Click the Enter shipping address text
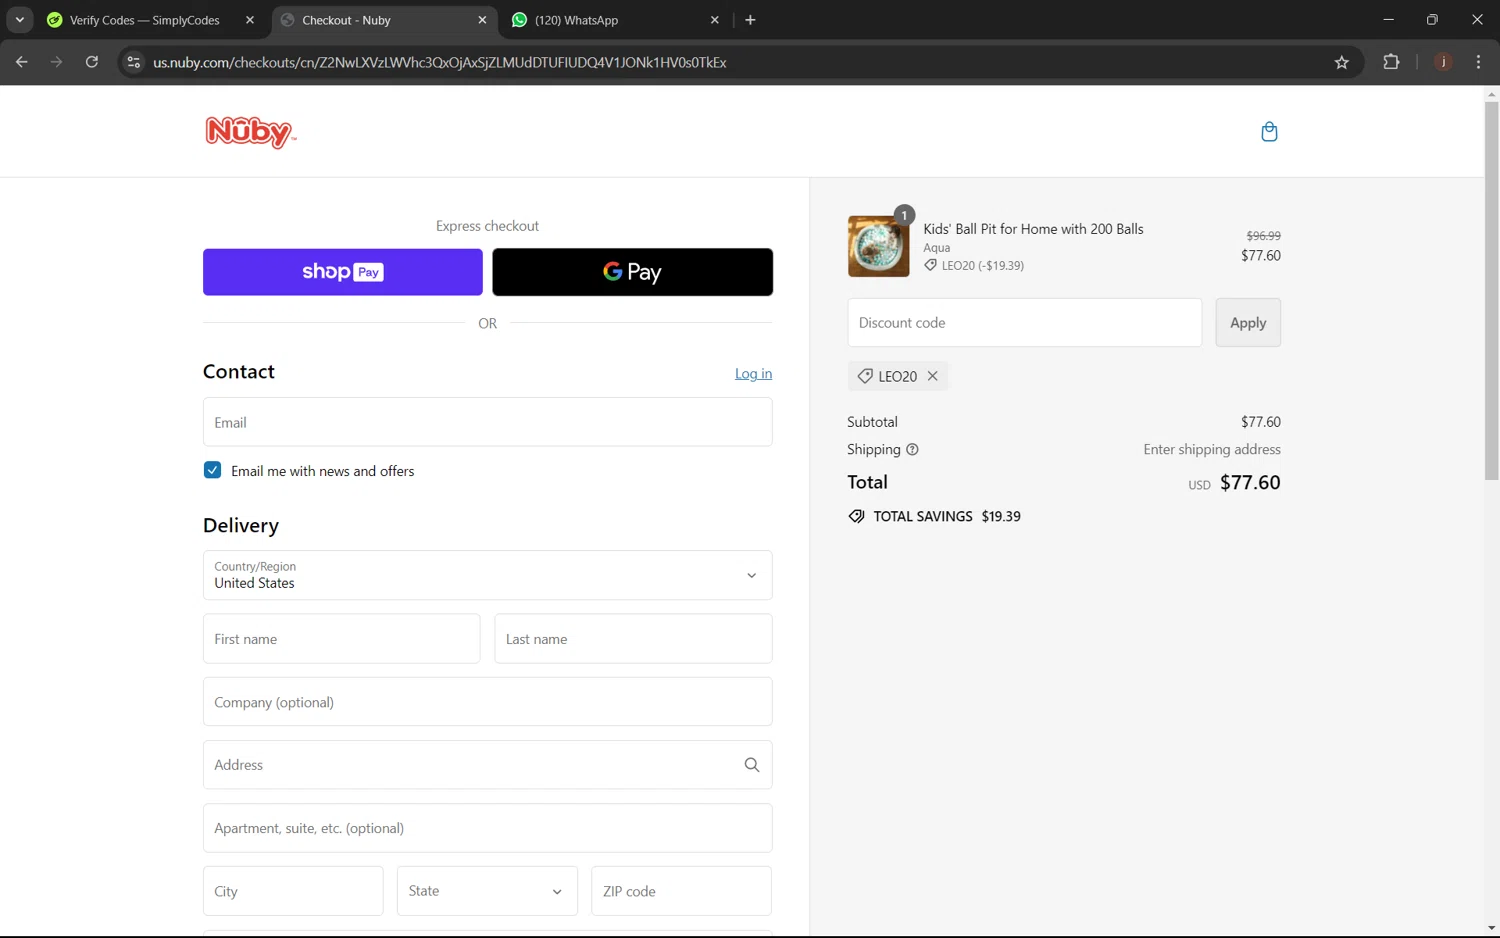Image resolution: width=1500 pixels, height=938 pixels. click(1212, 450)
